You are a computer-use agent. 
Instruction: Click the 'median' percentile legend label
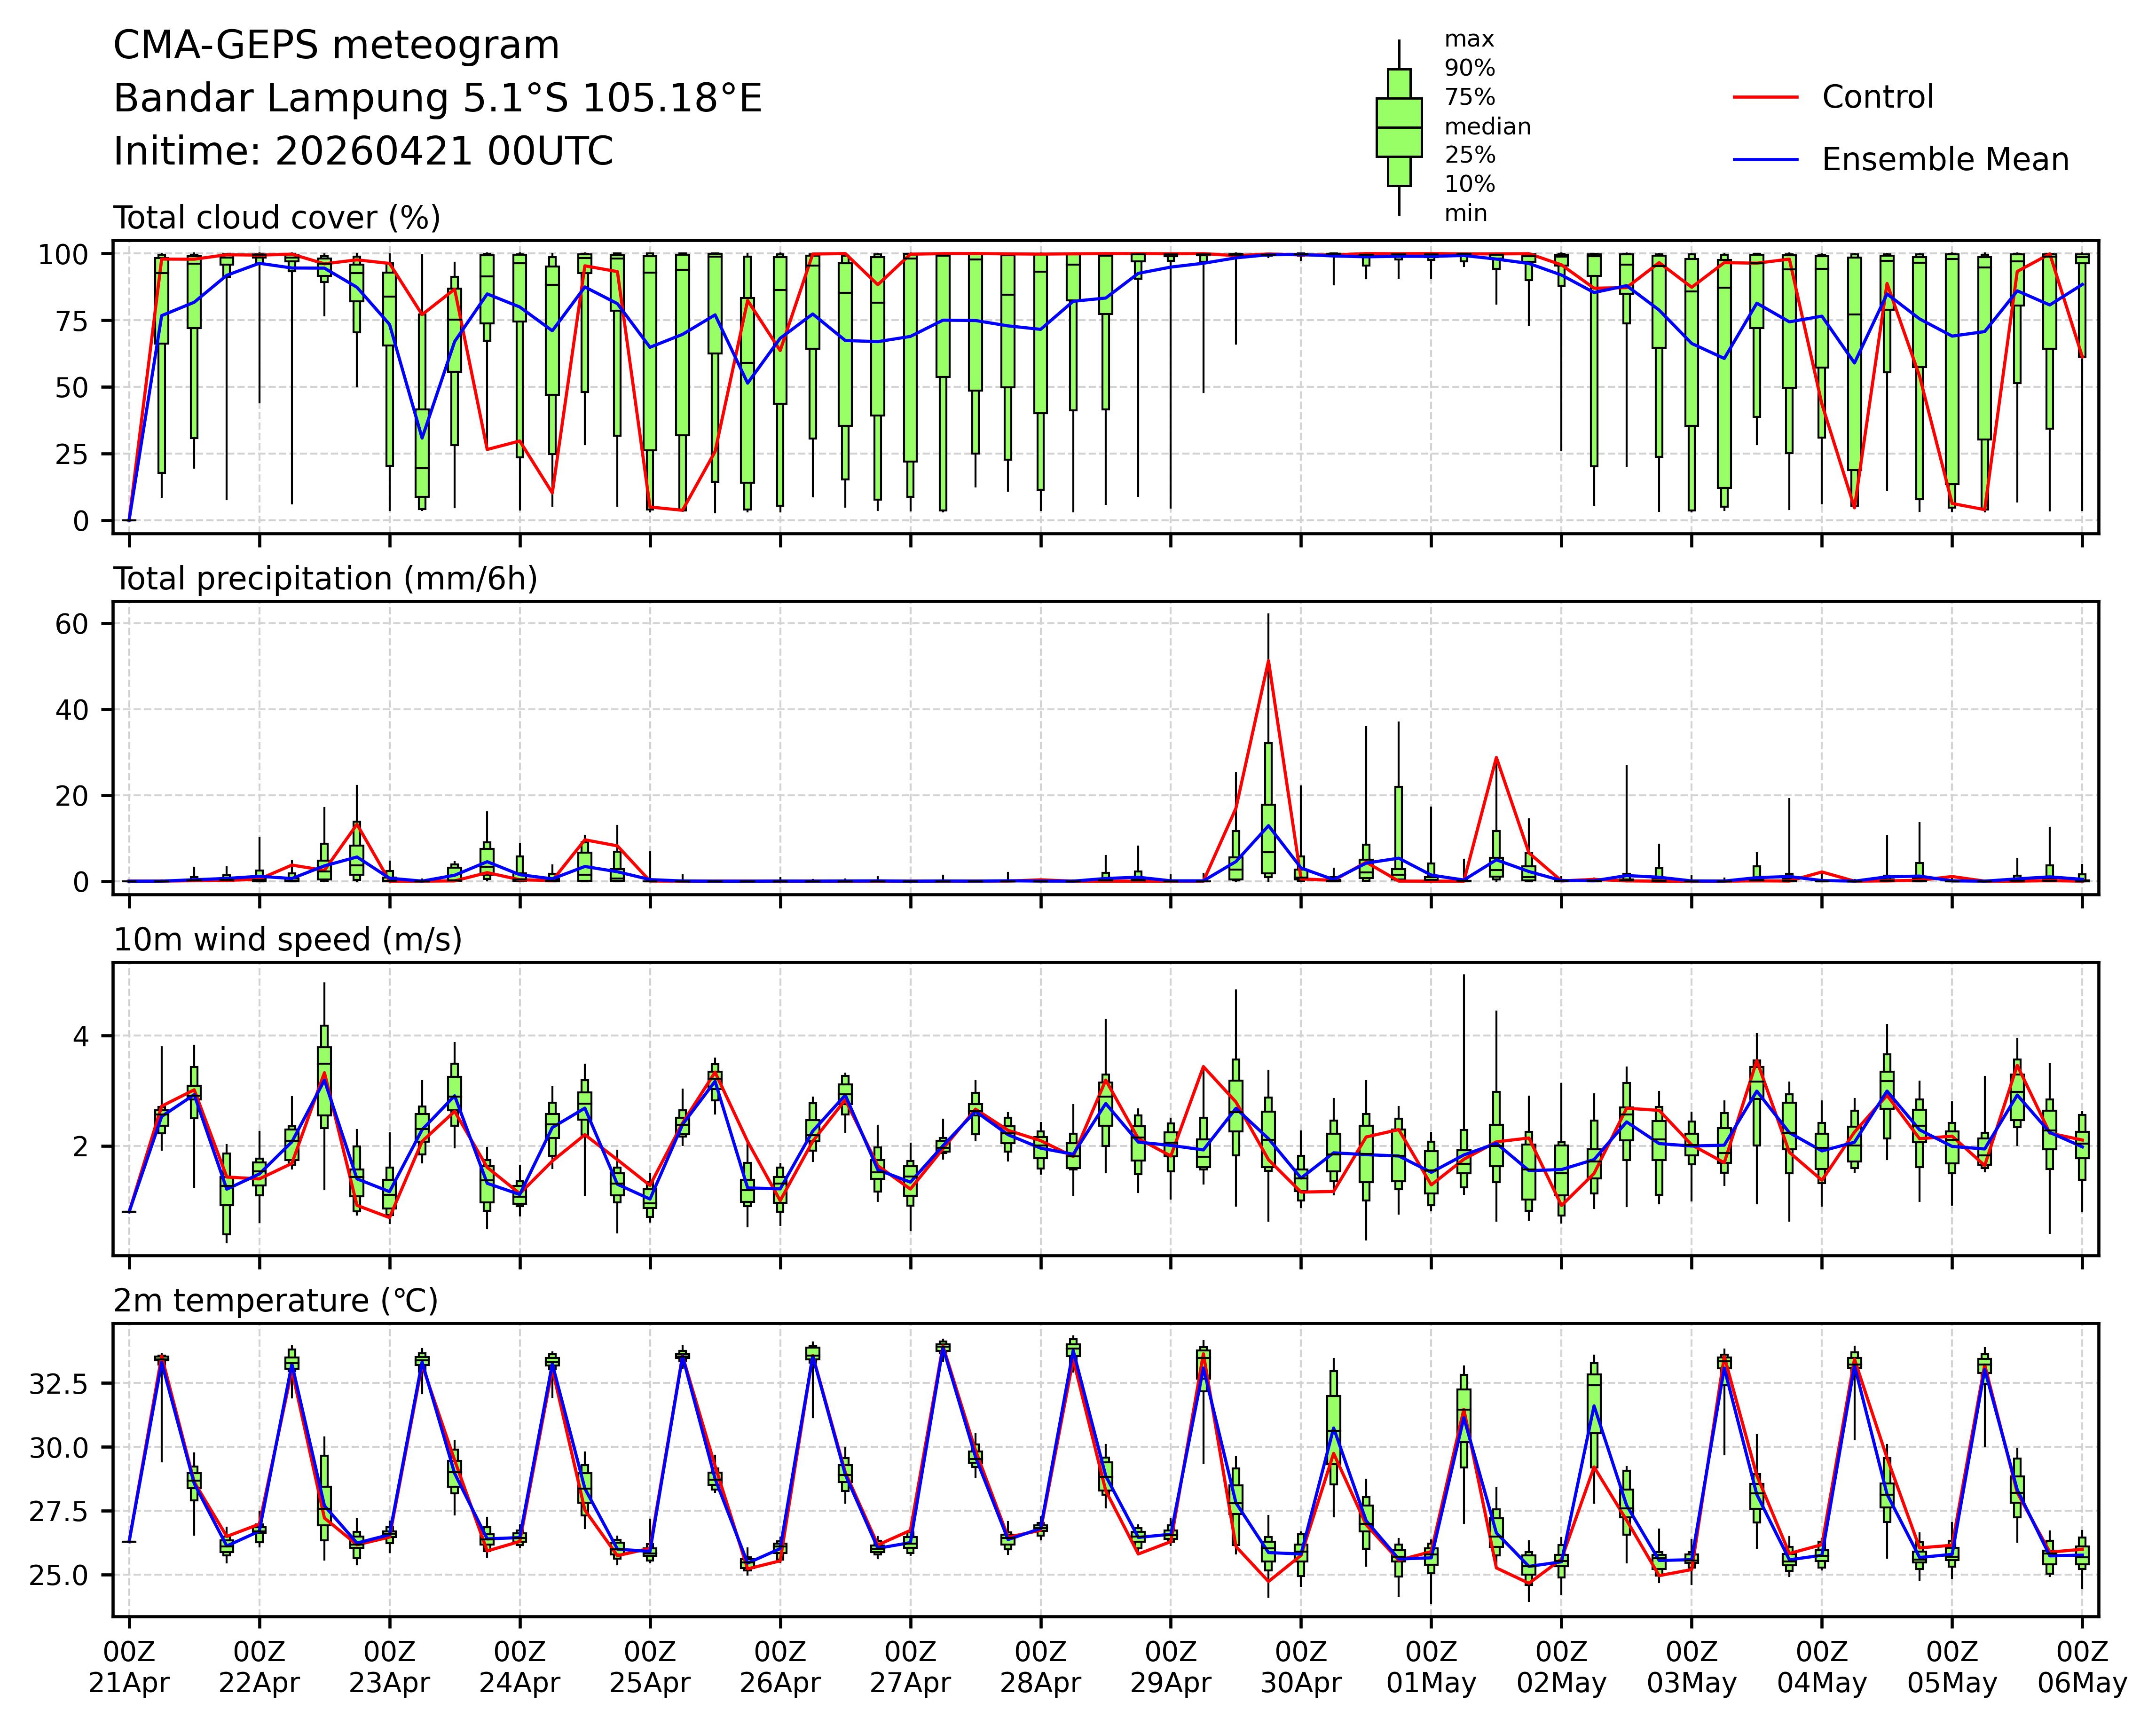(x=1487, y=127)
